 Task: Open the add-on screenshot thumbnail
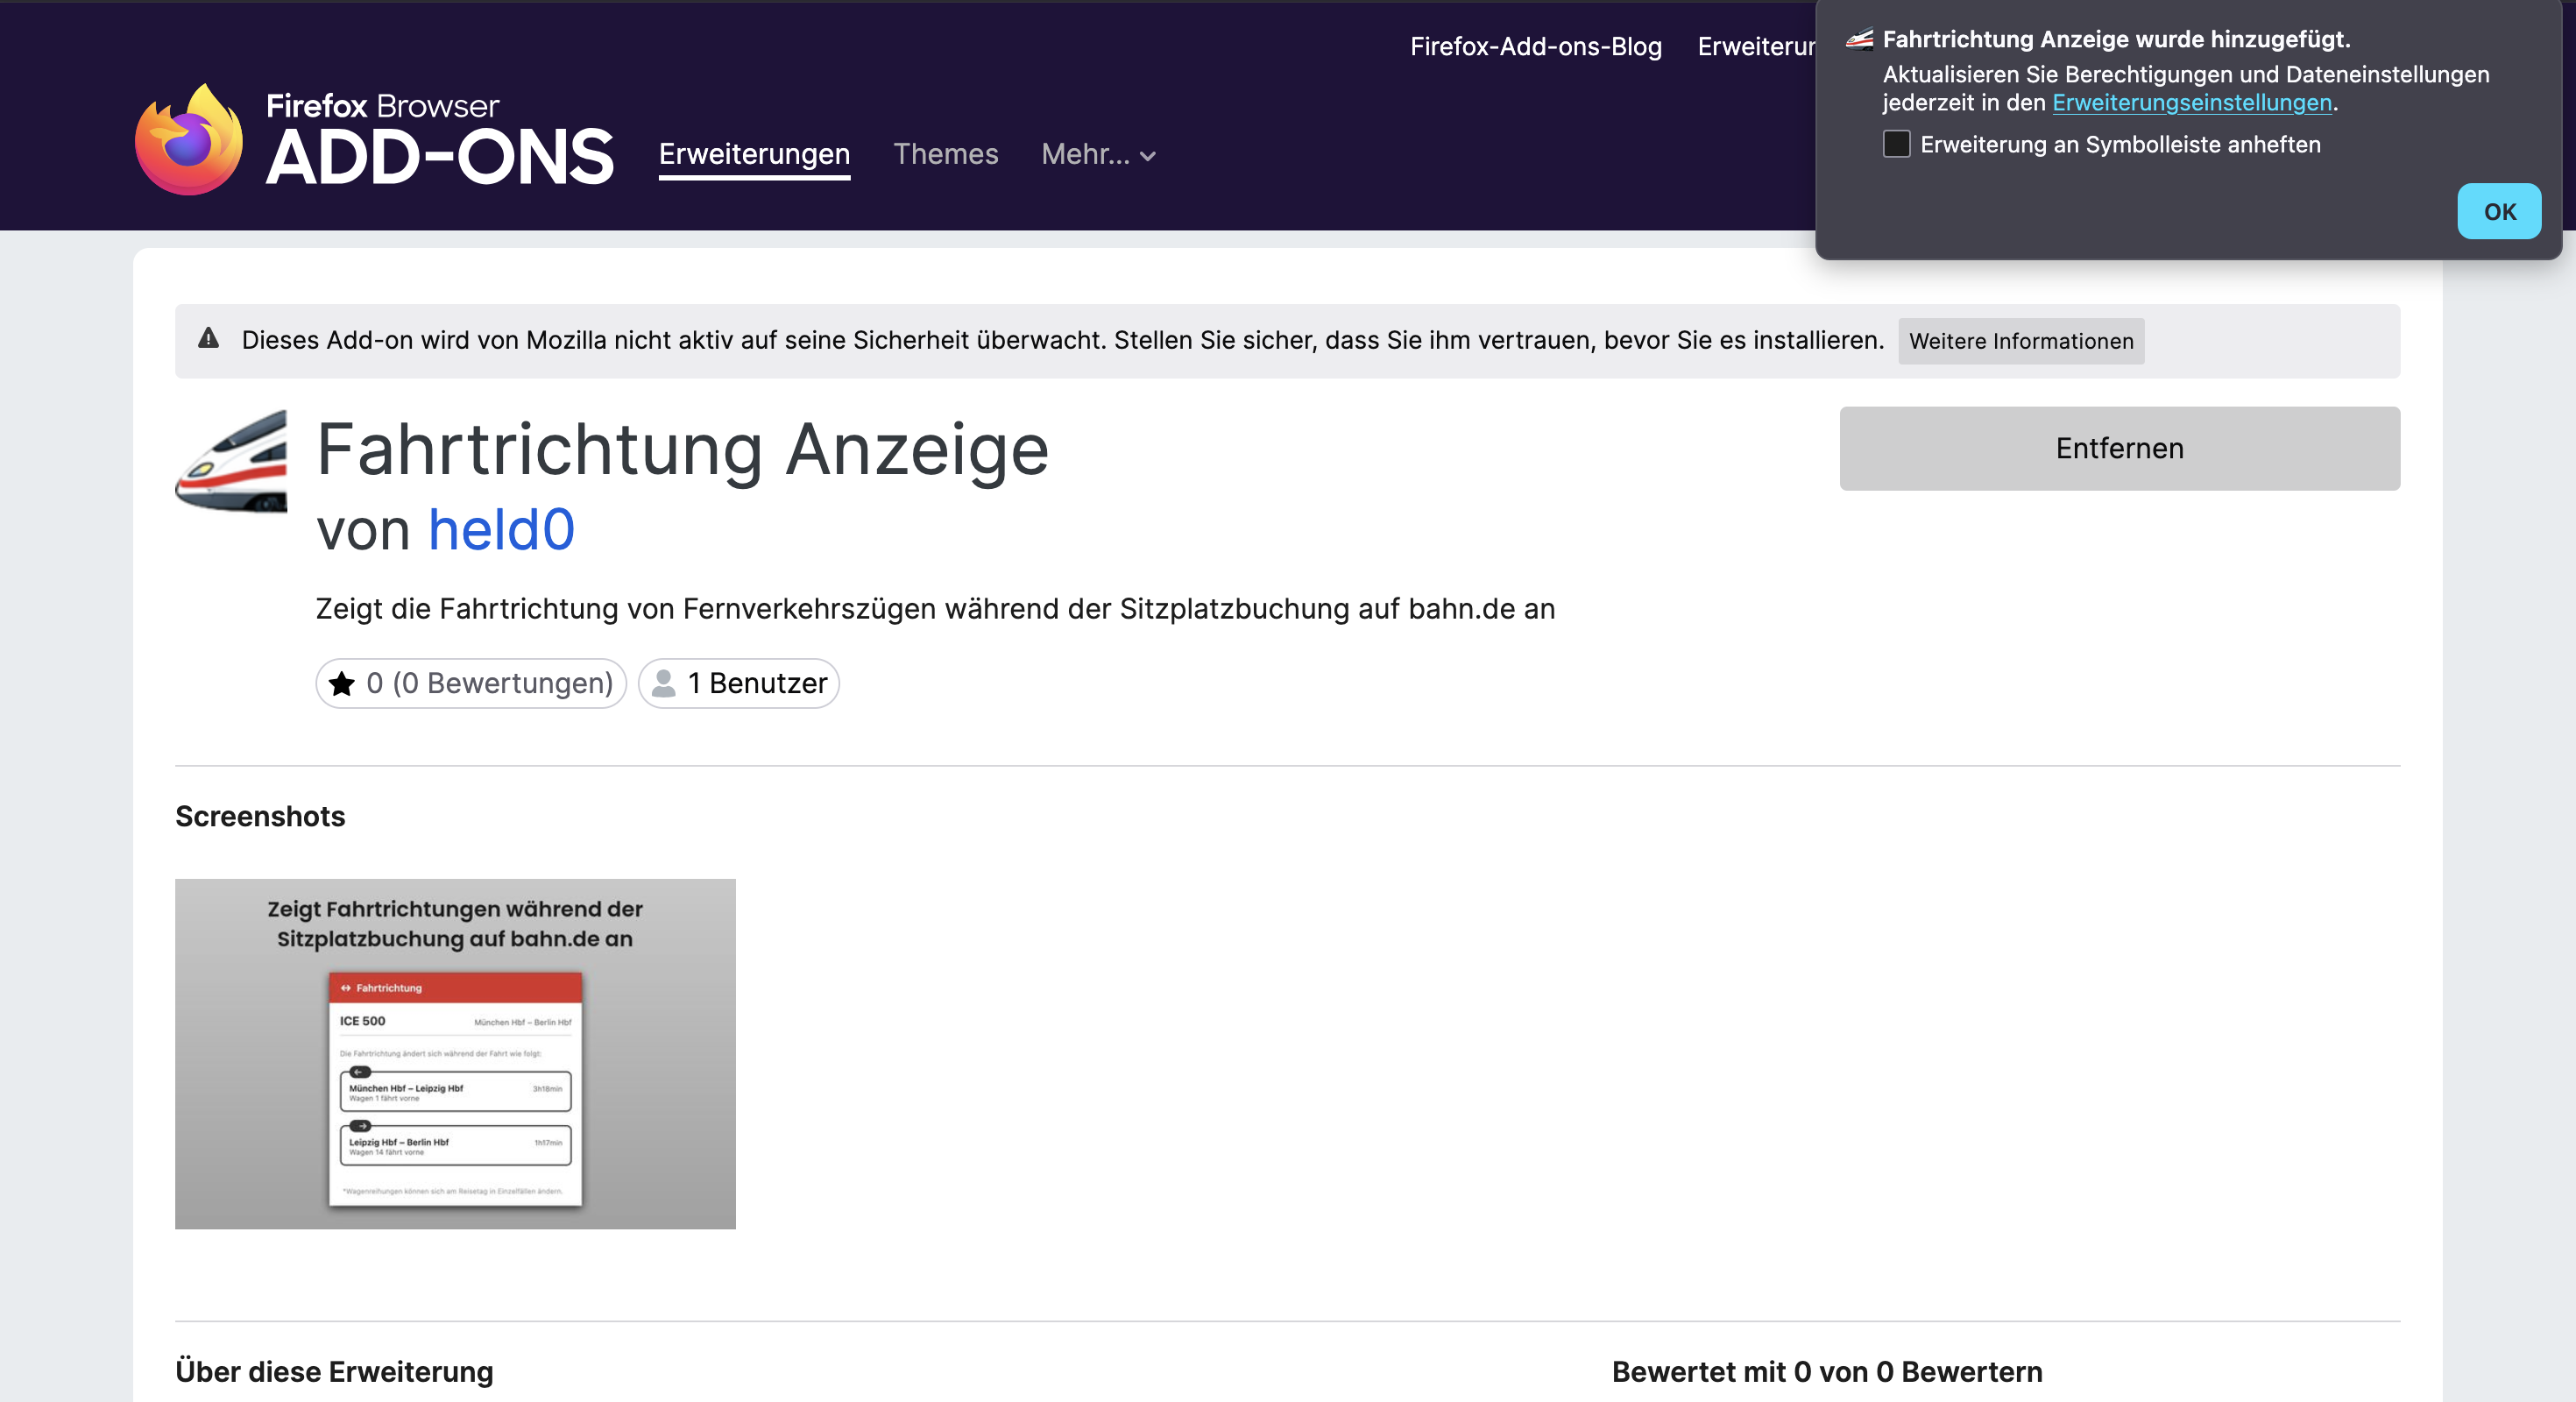coord(455,1053)
